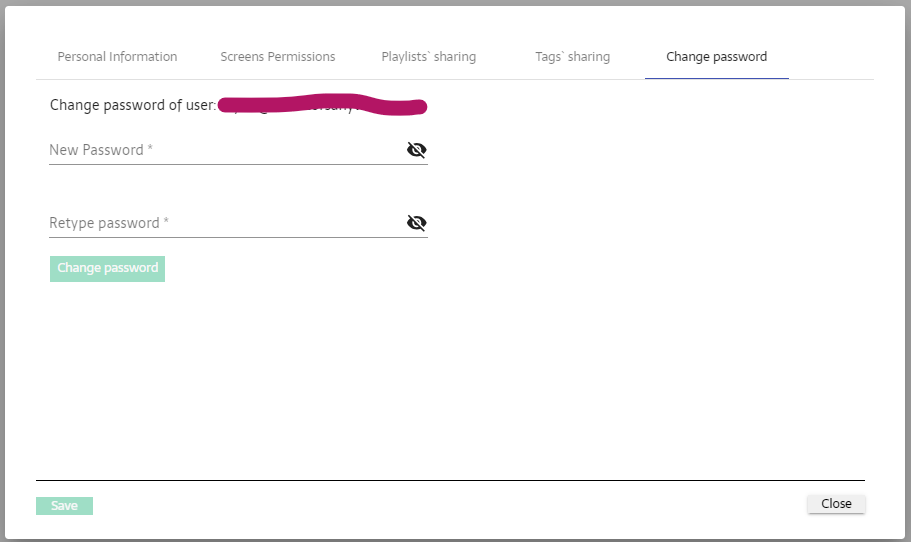Close the dialog using the Close button
The width and height of the screenshot is (911, 542).
pos(836,504)
